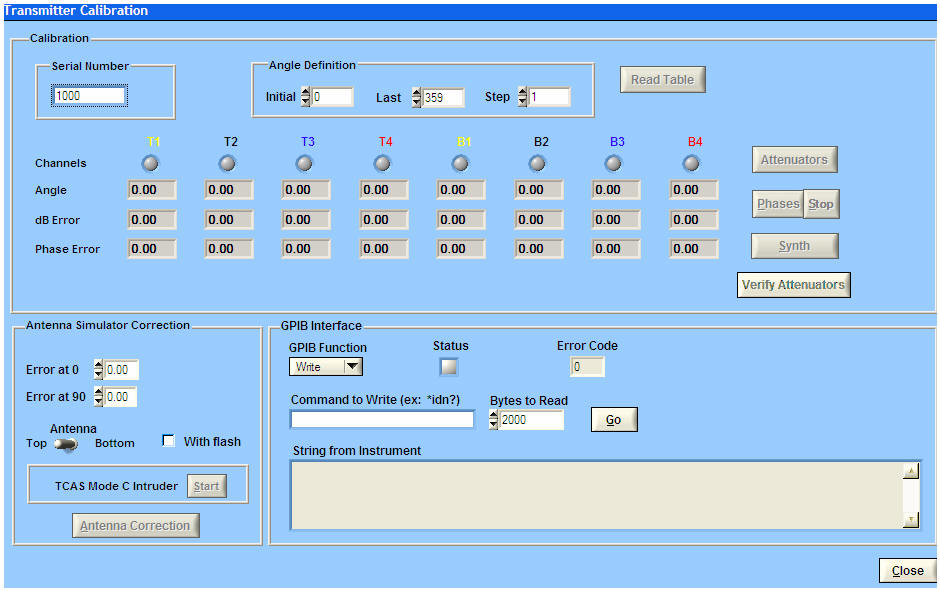Click the Synth button
The image size is (940, 591).
[x=794, y=246]
